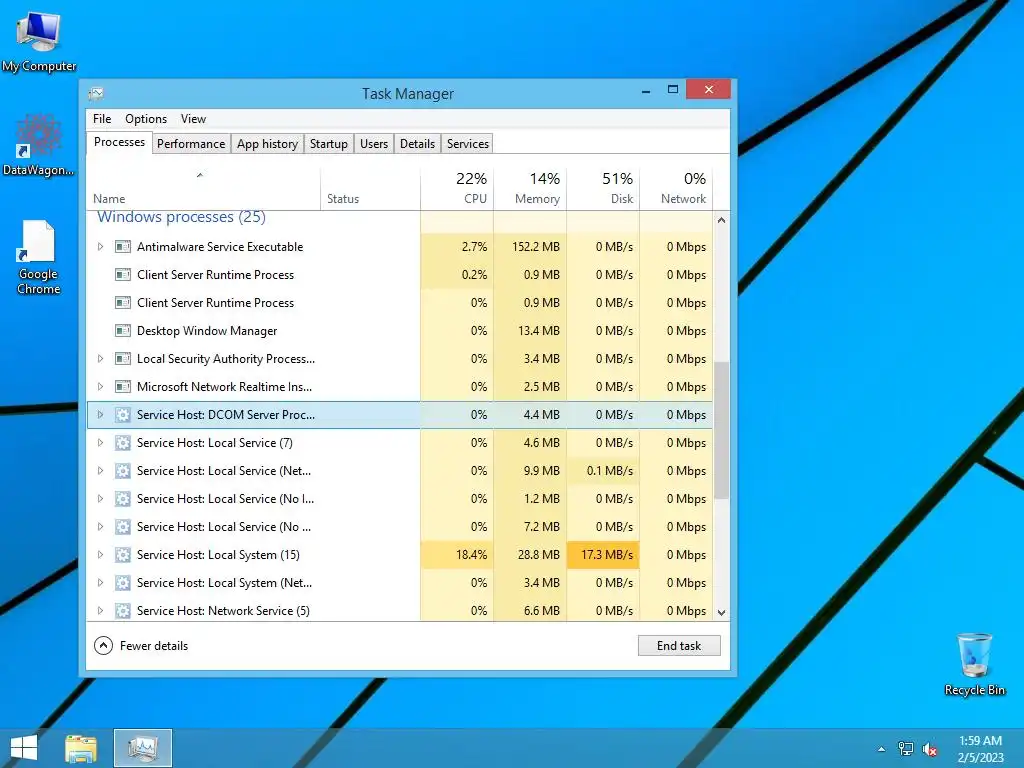Click the Microsoft Network Realtime Inspection process icon
1024x768 pixels.
point(123,387)
